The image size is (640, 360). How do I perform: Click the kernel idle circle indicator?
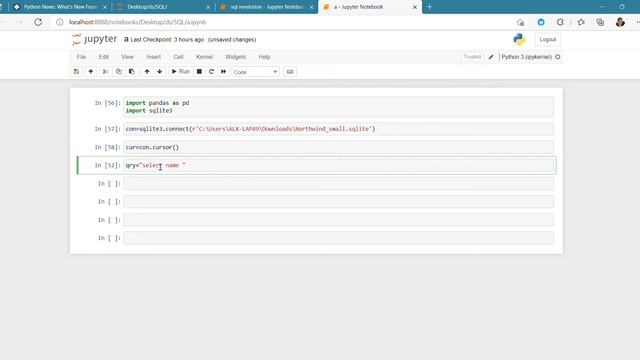(x=558, y=57)
